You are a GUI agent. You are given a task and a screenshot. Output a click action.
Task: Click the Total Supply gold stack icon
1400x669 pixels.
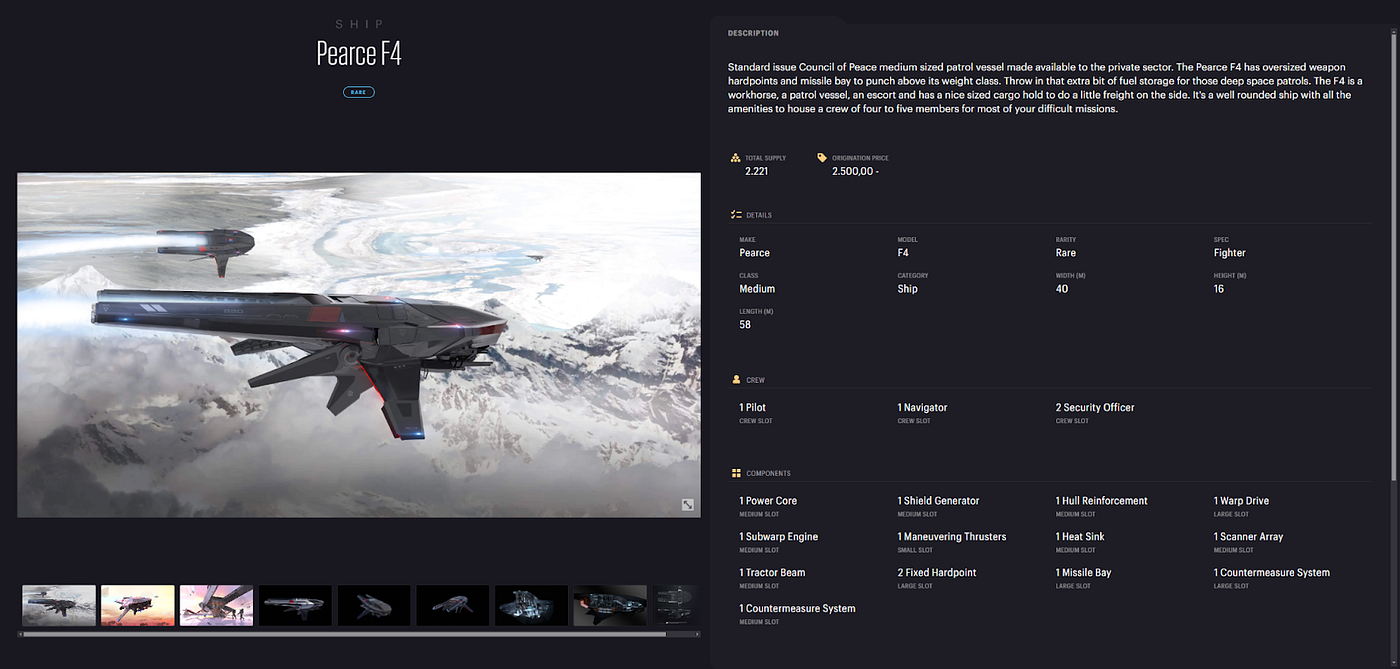[736, 158]
